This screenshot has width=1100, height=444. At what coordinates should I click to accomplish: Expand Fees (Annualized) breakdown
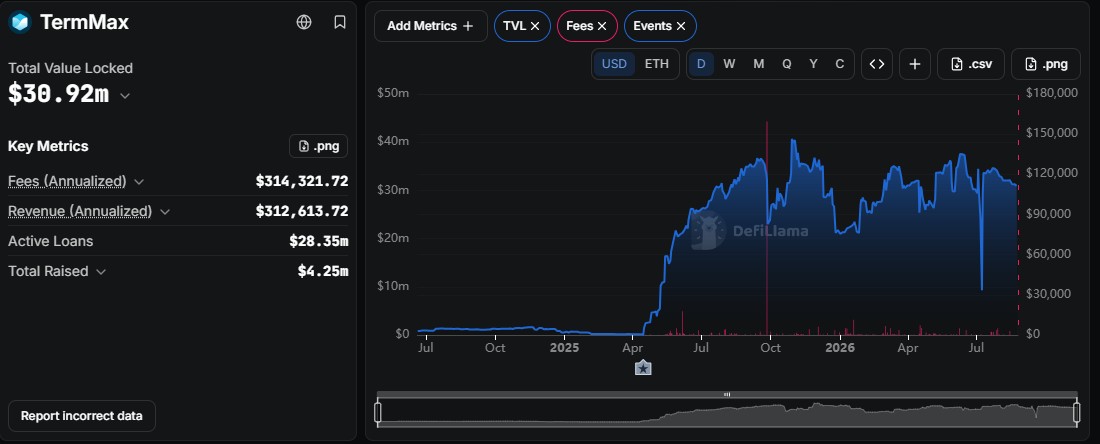point(139,182)
